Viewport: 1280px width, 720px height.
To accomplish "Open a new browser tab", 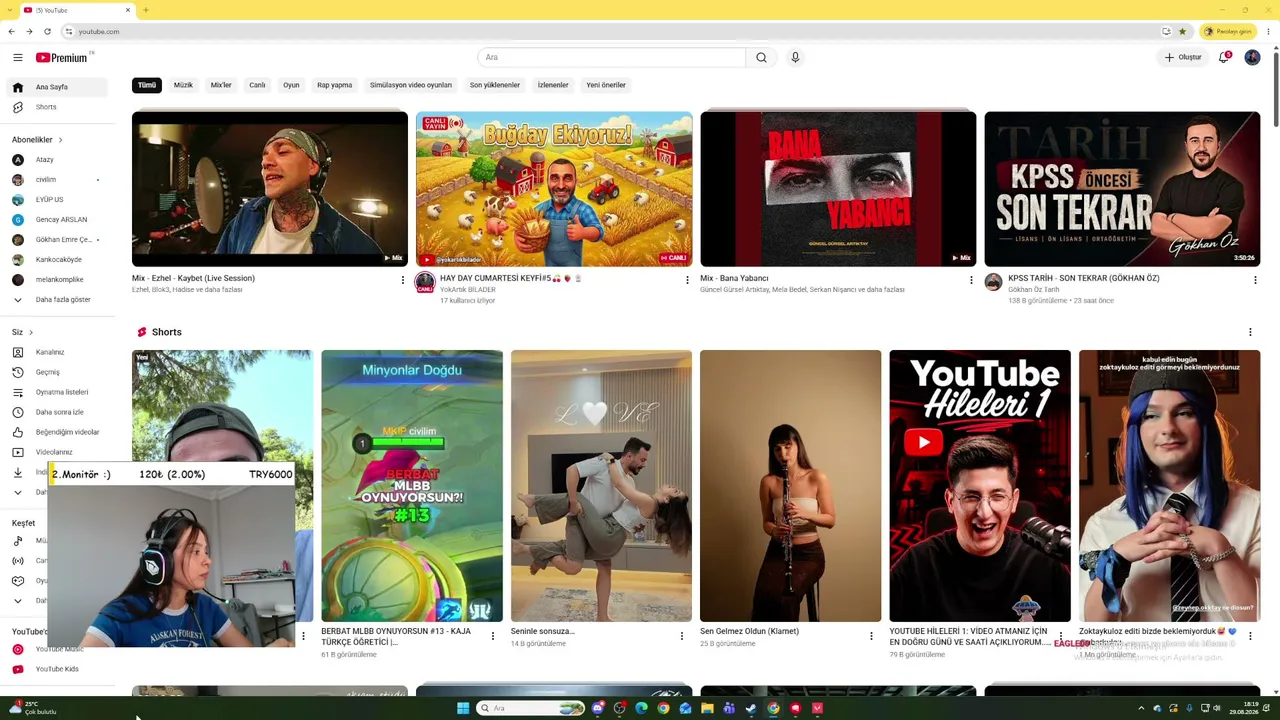I will point(145,10).
